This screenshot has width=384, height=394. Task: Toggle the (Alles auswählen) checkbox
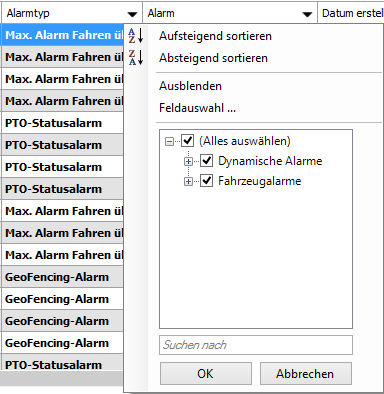click(x=188, y=141)
